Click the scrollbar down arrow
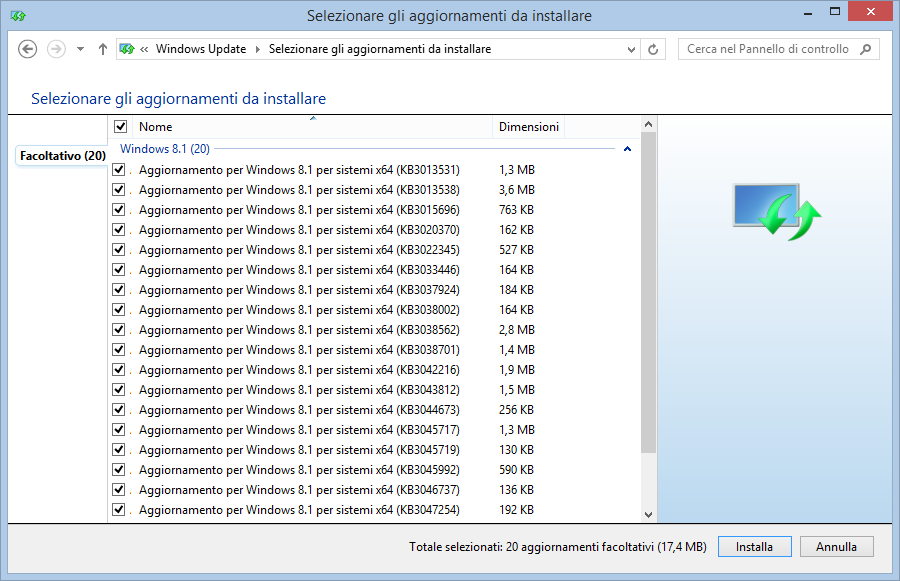This screenshot has height=581, width=900. [x=649, y=514]
